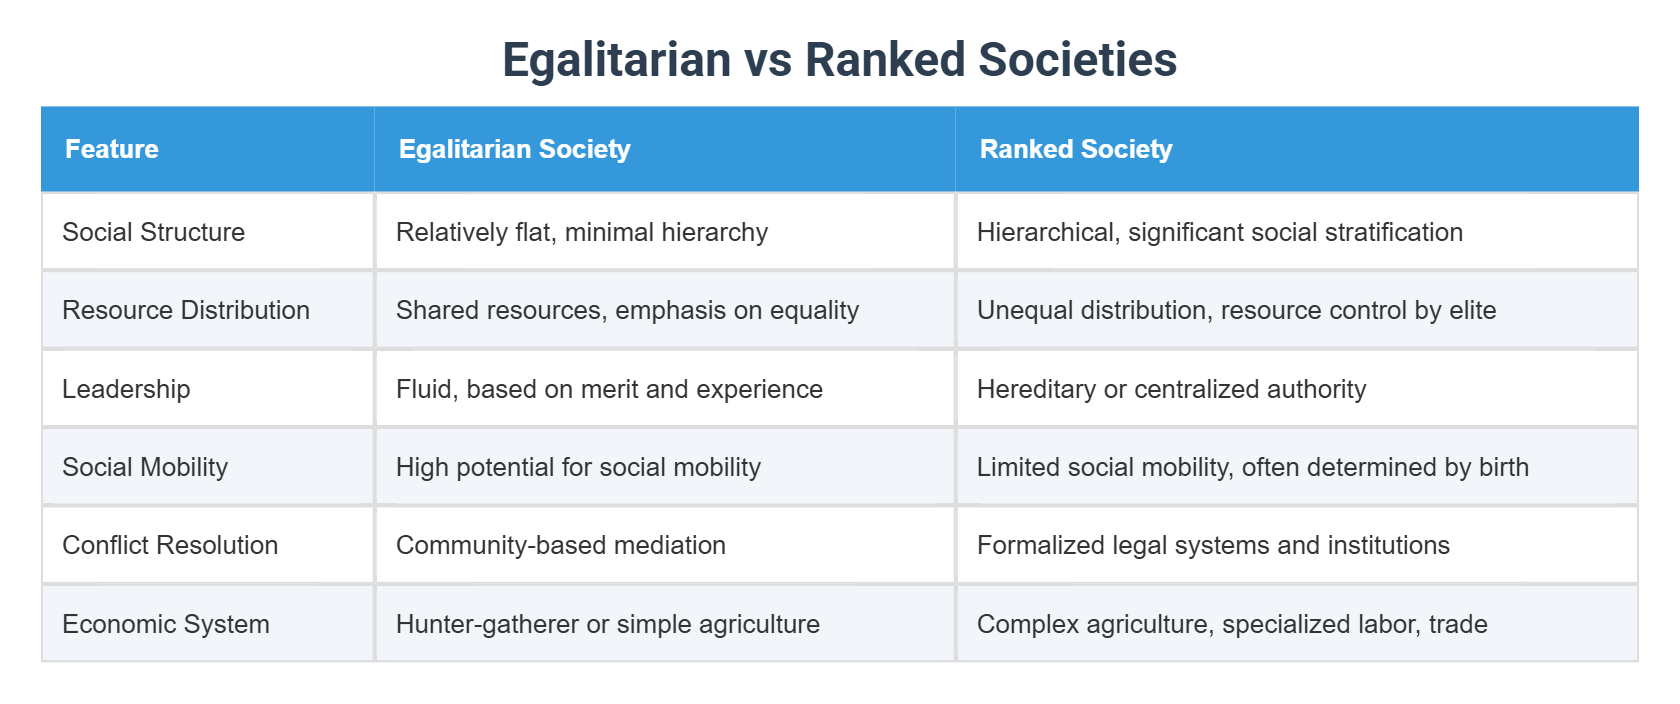Click 'Formalized legal systems and institutions' cell

(x=1213, y=545)
